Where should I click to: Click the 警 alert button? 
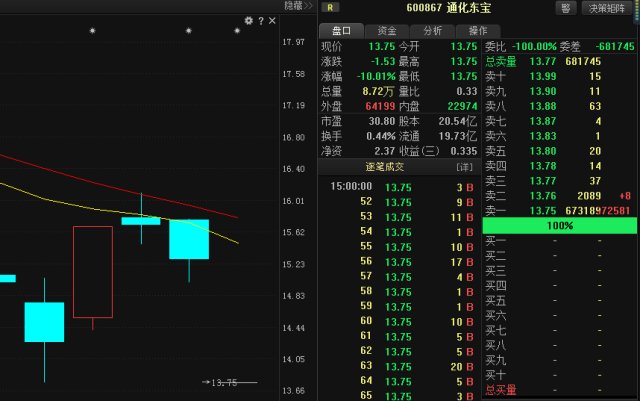(565, 7)
